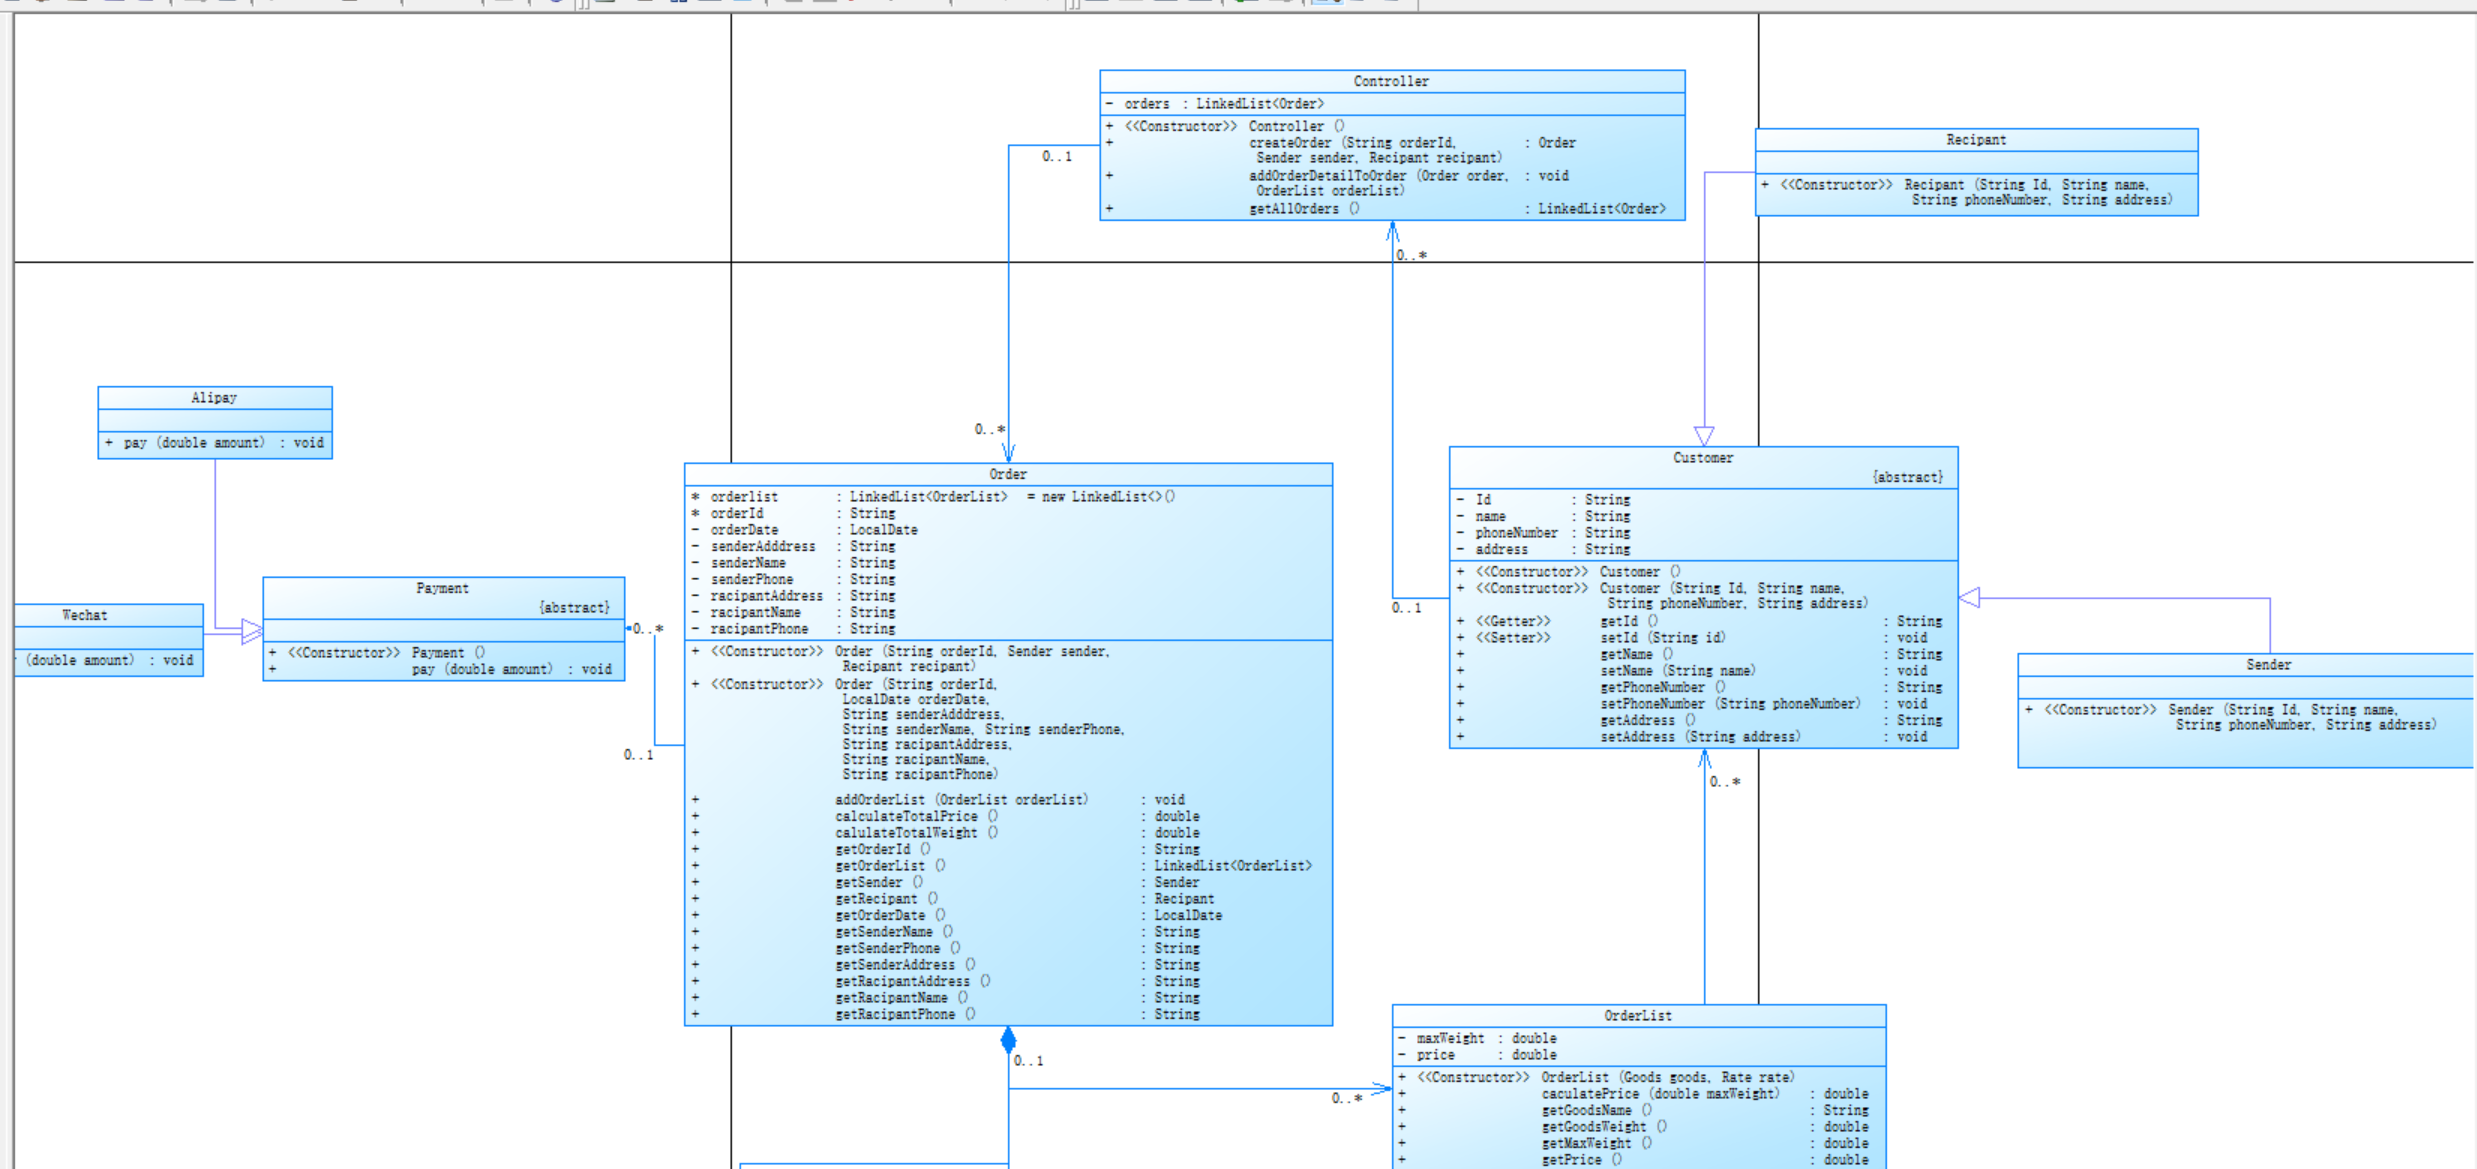
Task: Click the calculateTotalPrice method in Order
Action: (907, 816)
